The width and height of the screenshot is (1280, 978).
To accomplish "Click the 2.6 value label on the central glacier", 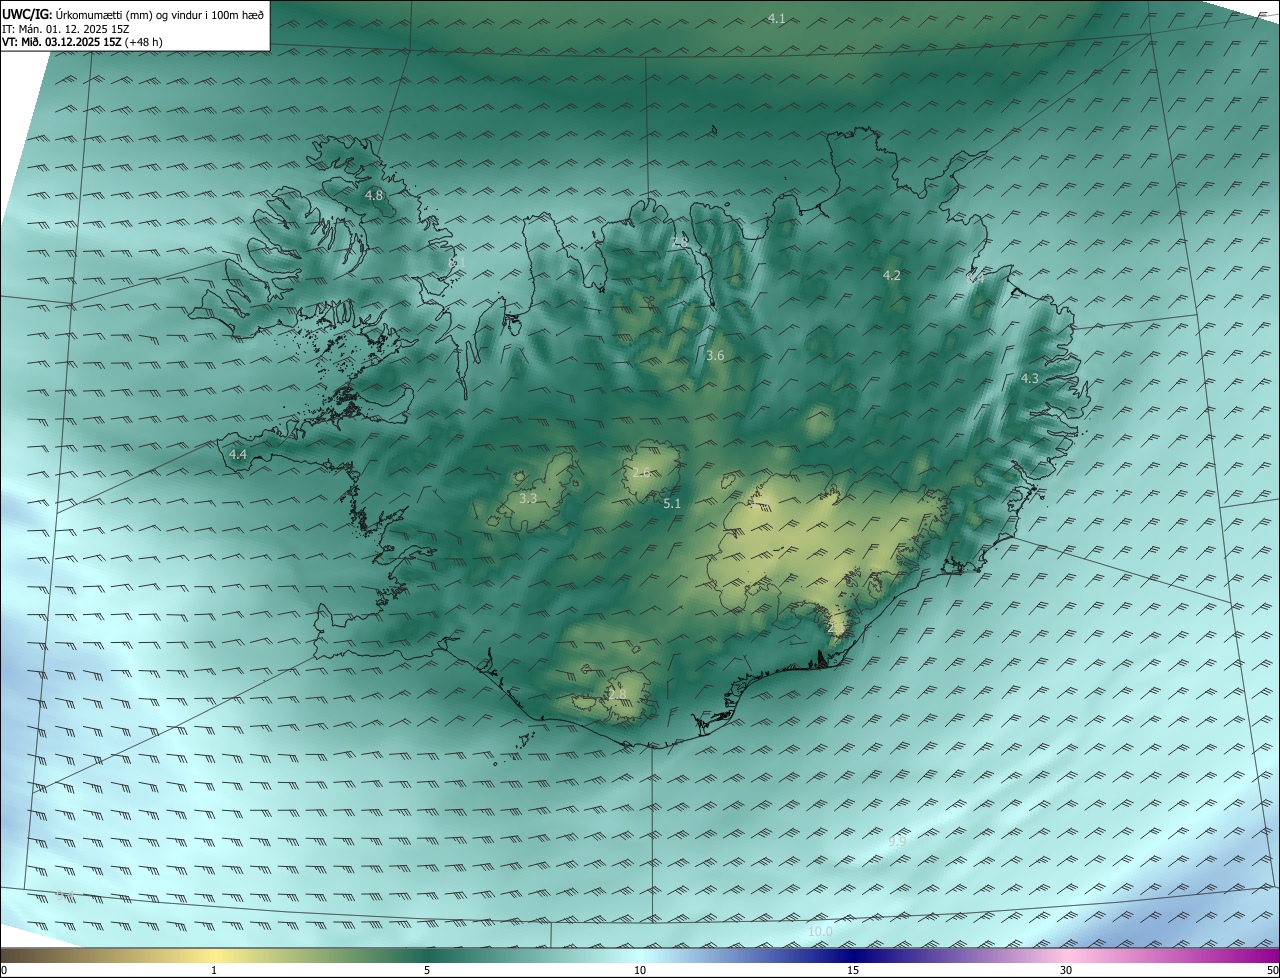I will 641,472.
